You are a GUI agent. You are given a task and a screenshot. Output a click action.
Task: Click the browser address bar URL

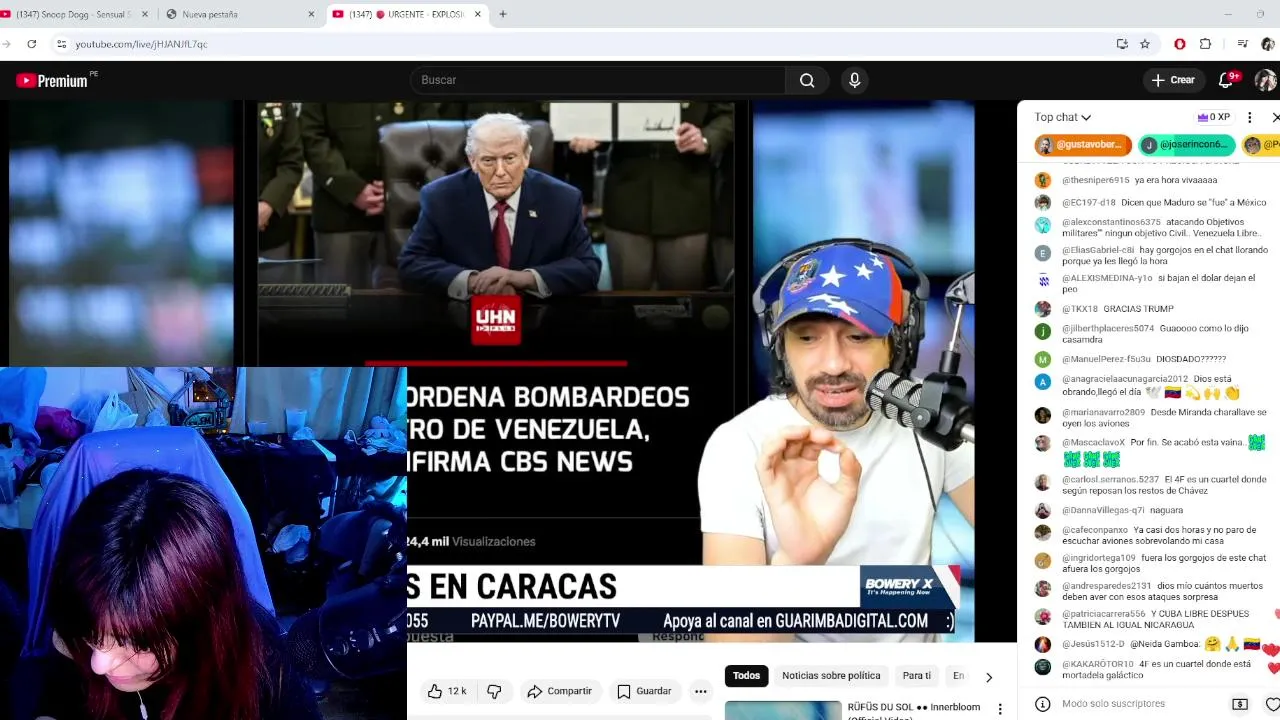pos(141,44)
